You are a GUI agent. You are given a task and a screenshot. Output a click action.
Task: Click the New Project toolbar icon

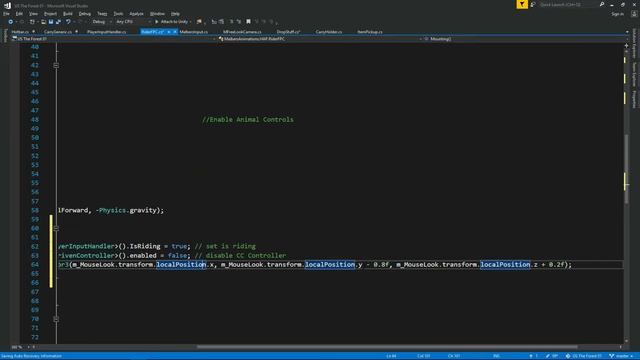(32, 22)
